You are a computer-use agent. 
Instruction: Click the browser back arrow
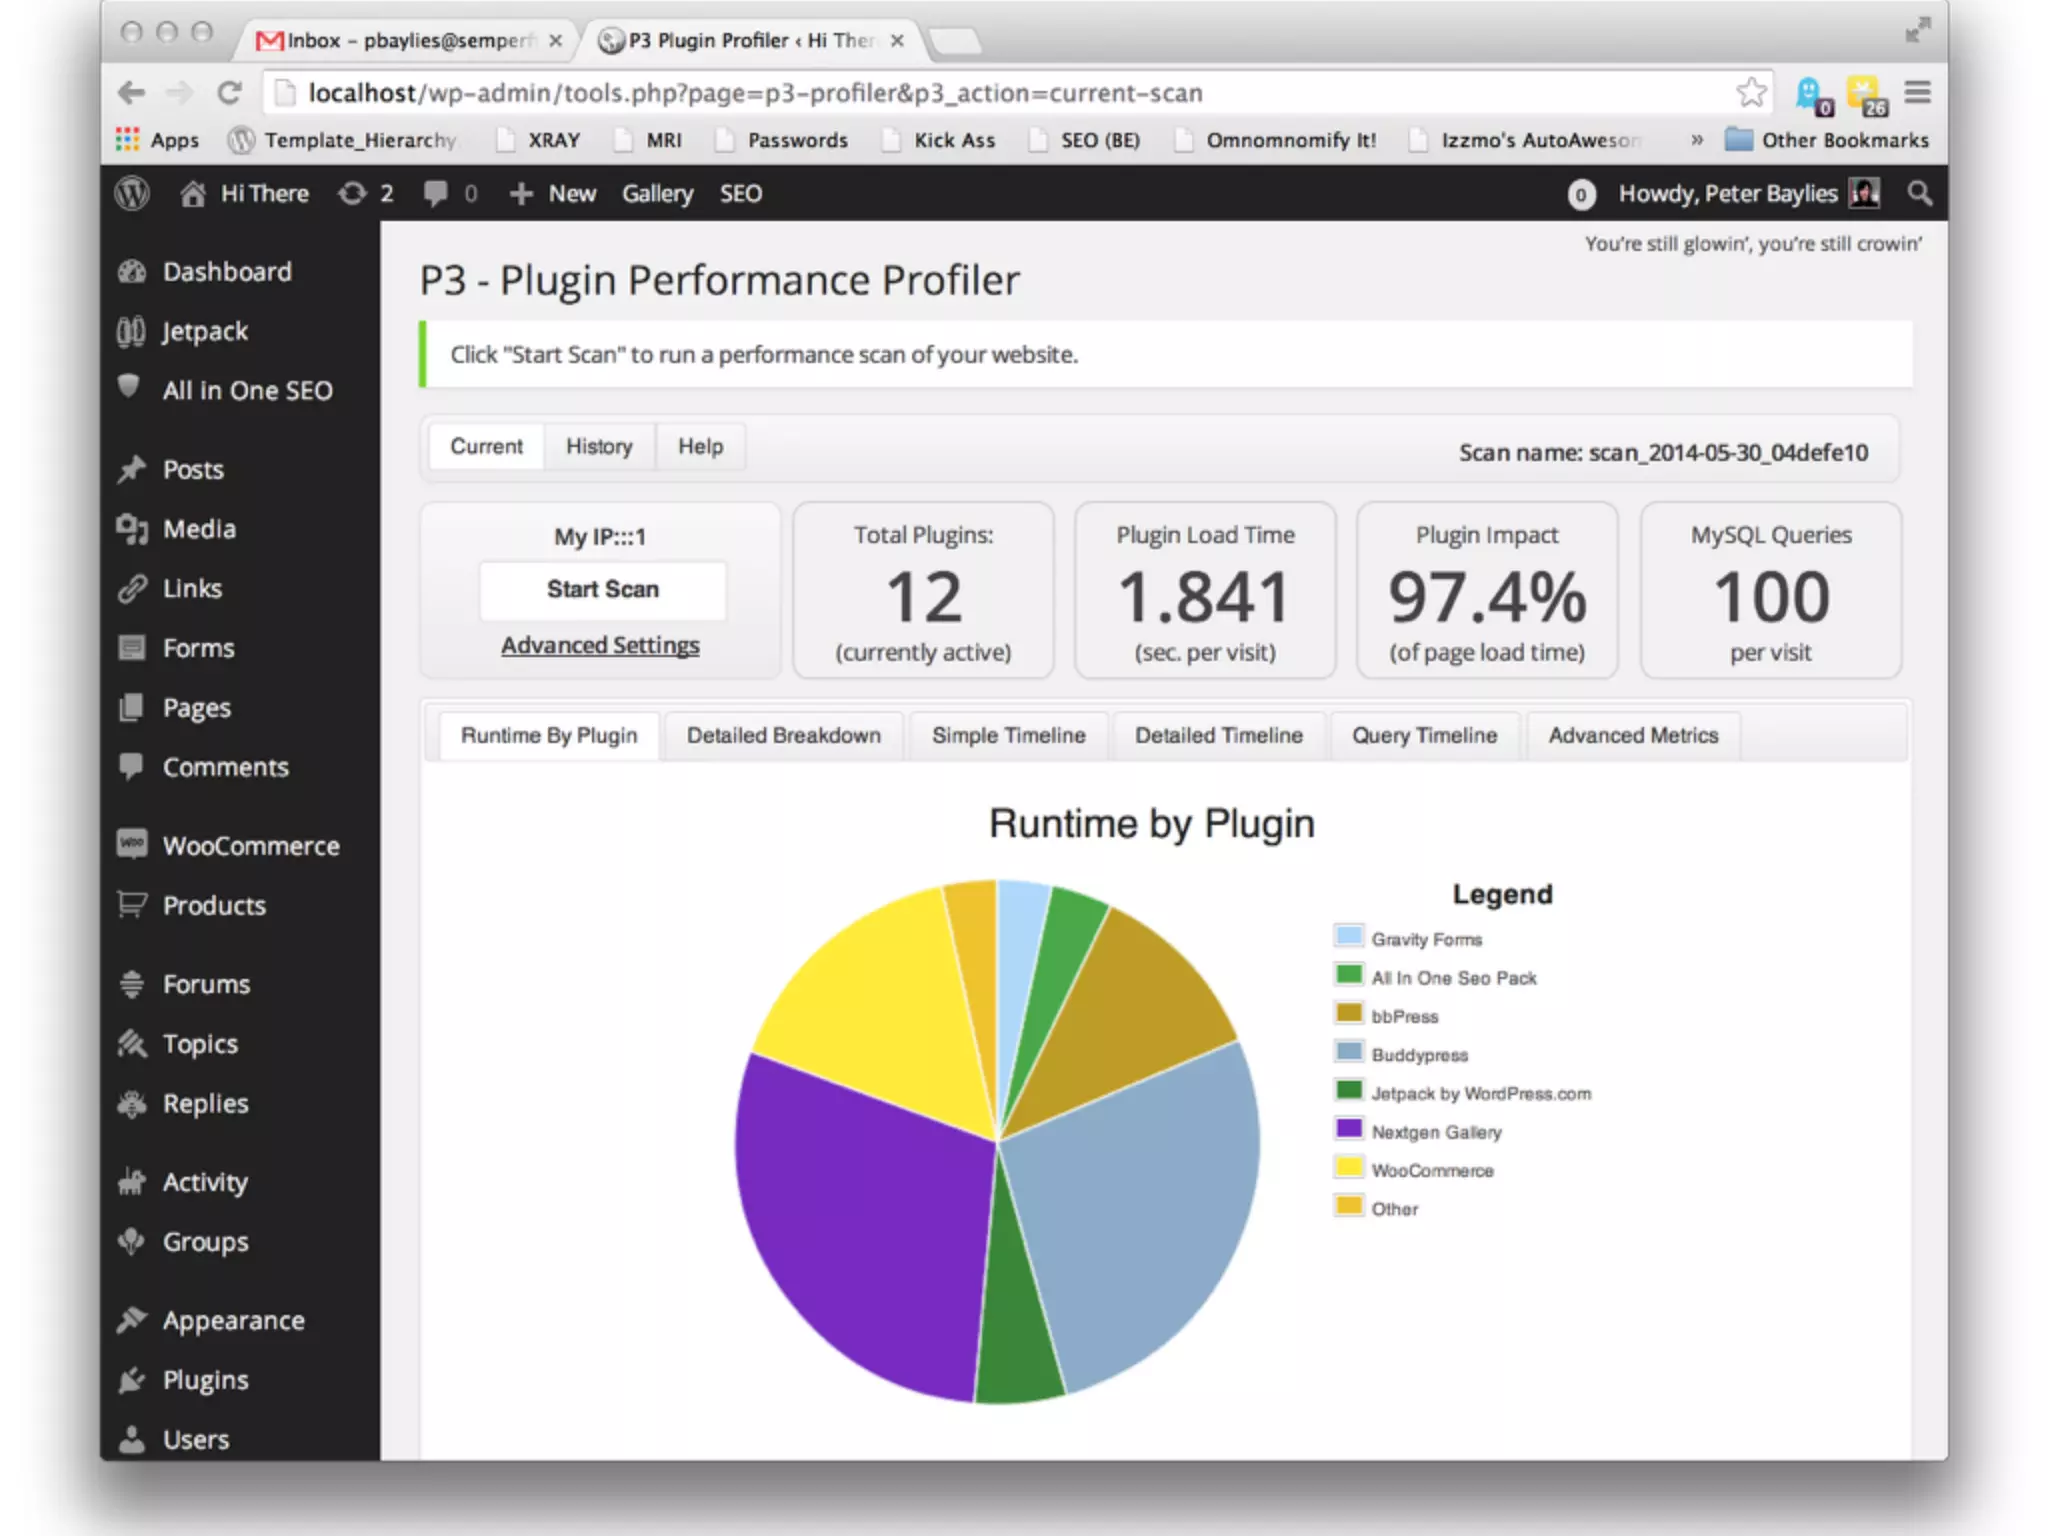click(x=131, y=93)
